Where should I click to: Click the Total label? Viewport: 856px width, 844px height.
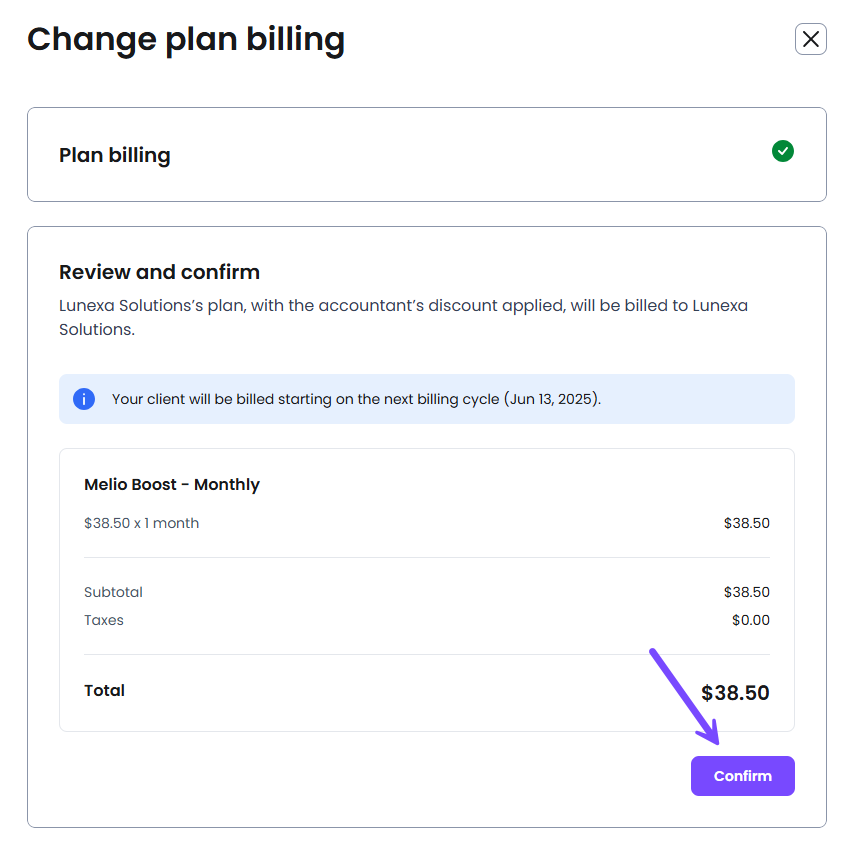pyautogui.click(x=104, y=691)
